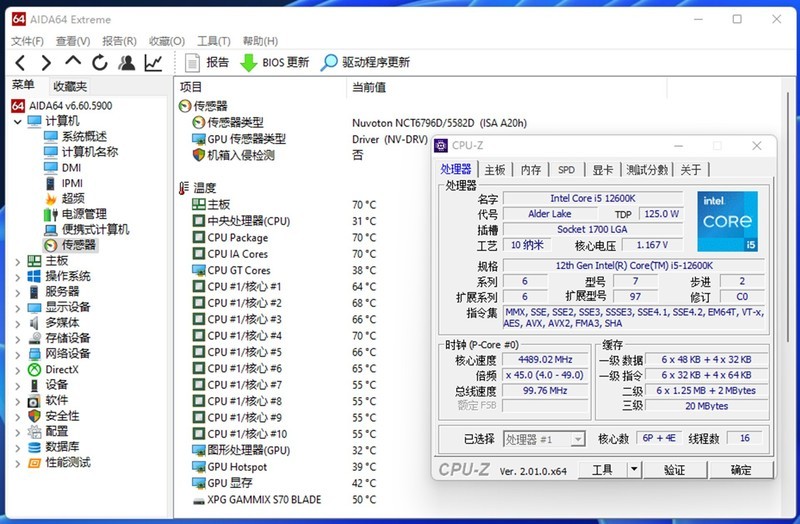The image size is (800, 524).
Task: Collapse the 计算机 tree node
Action: coord(18,121)
